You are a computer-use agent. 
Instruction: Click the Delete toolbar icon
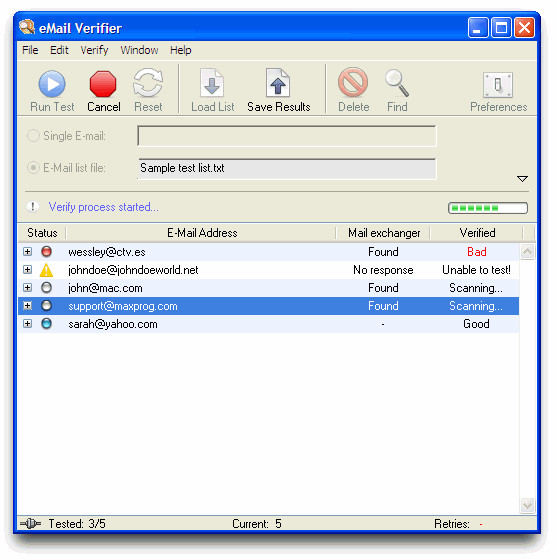coord(353,83)
